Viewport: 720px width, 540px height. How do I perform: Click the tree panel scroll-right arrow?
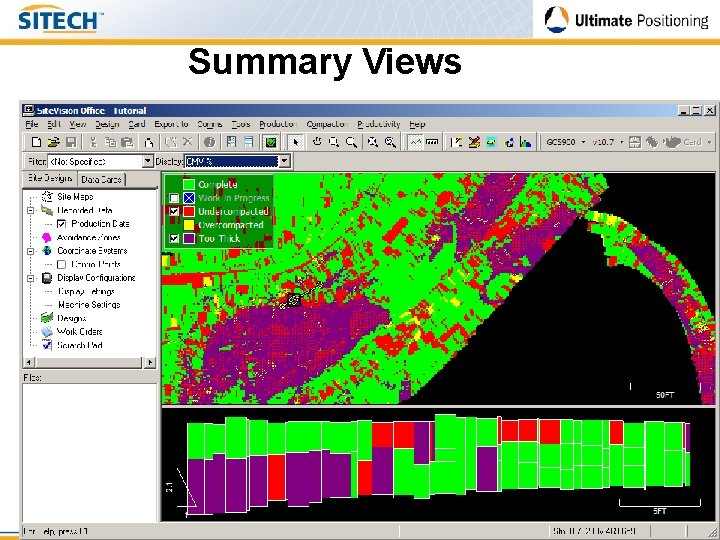tap(150, 363)
